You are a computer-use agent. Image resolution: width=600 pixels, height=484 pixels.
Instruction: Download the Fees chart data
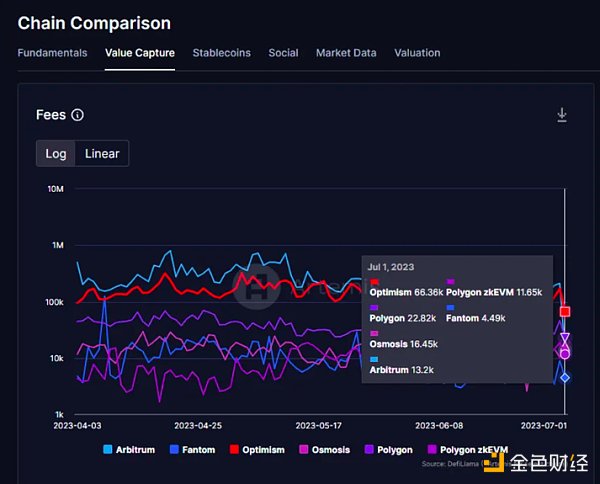pos(562,115)
